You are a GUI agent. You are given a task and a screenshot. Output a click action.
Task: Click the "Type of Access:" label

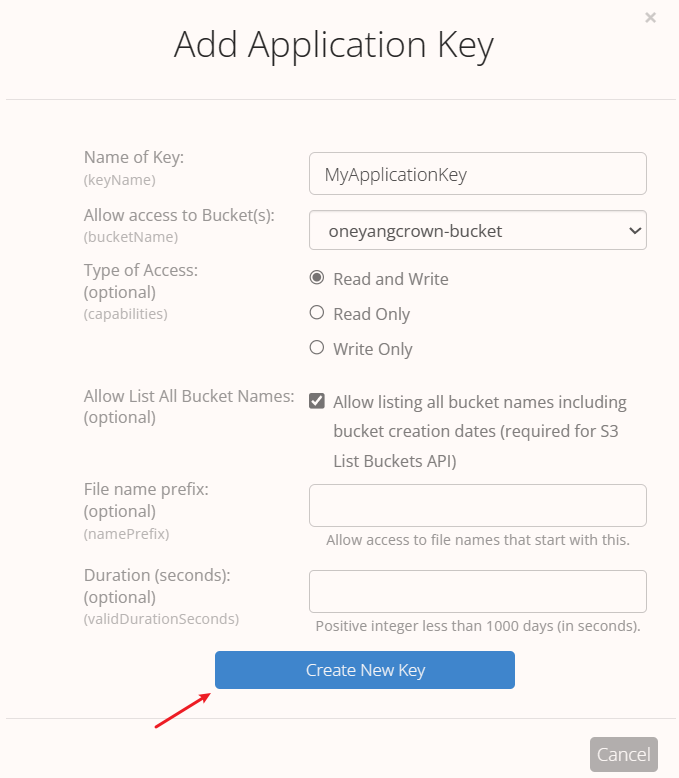[141, 270]
